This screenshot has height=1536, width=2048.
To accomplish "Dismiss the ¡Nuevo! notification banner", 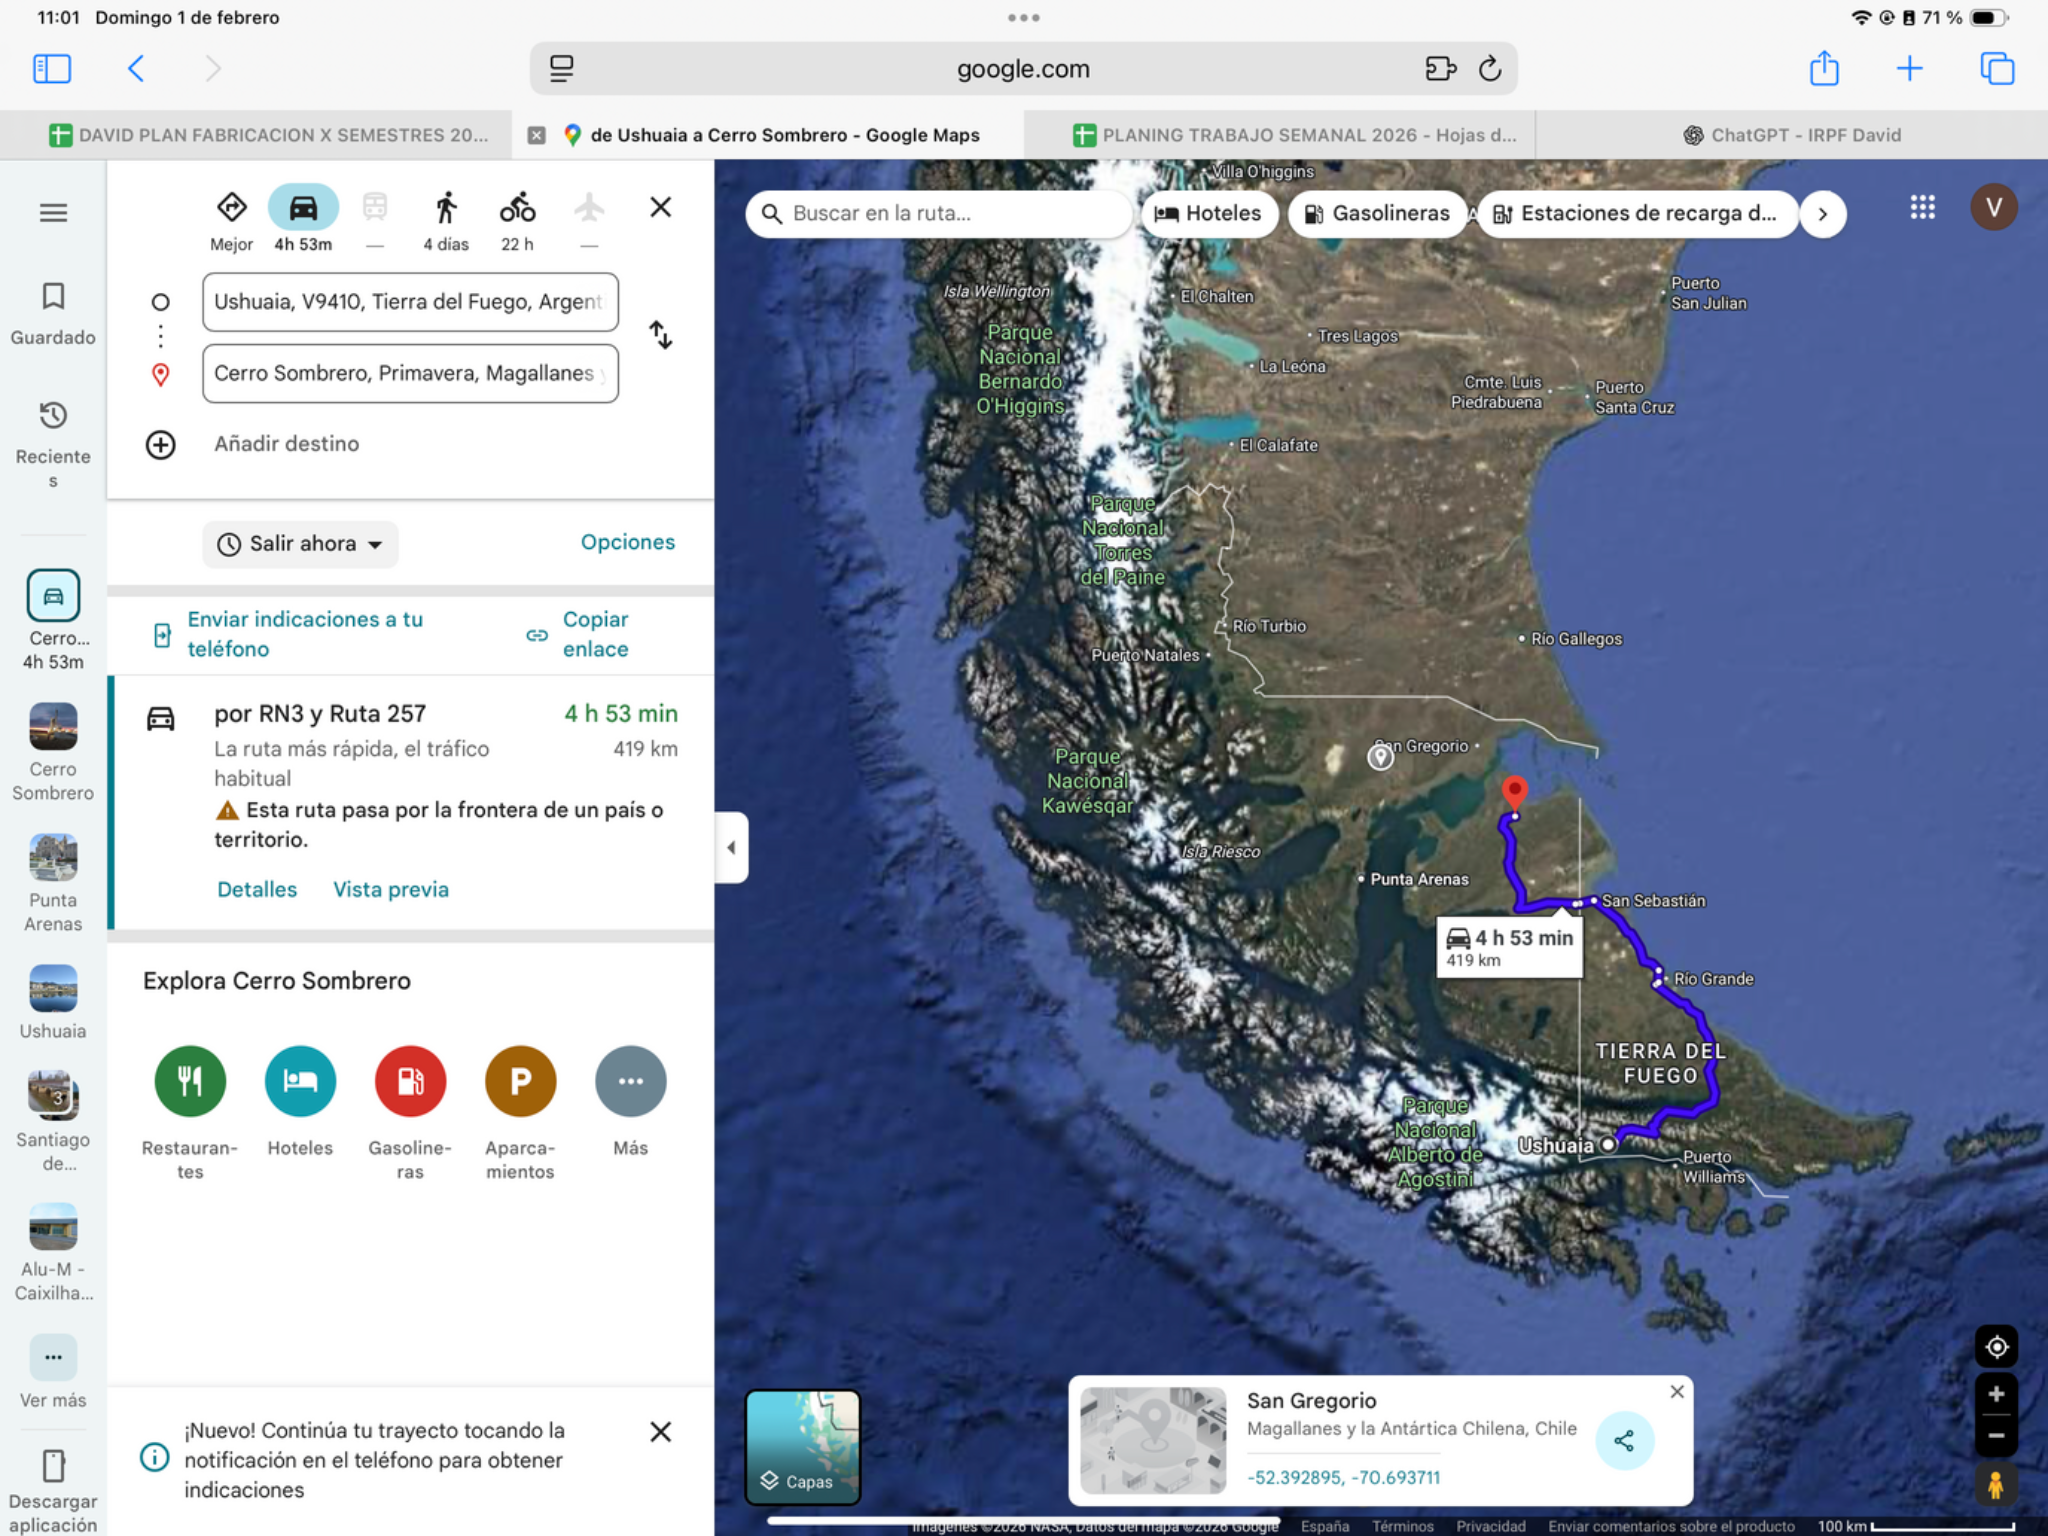I will point(660,1432).
